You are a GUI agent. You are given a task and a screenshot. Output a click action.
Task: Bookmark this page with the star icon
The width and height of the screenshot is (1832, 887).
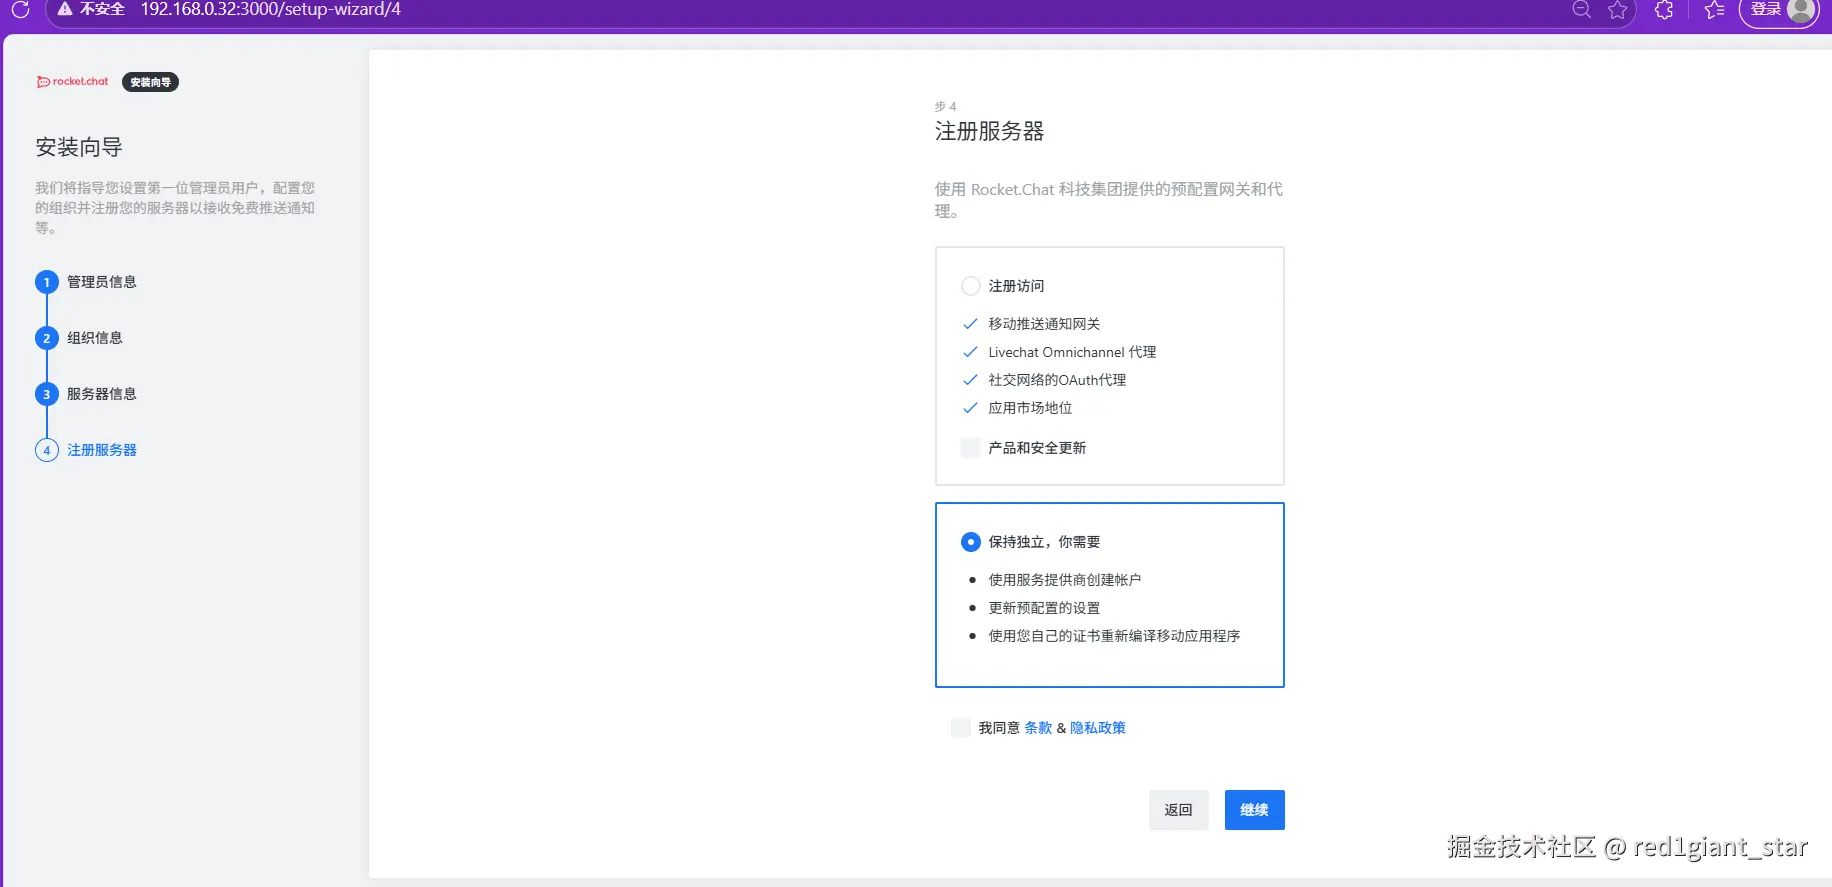[x=1617, y=10]
